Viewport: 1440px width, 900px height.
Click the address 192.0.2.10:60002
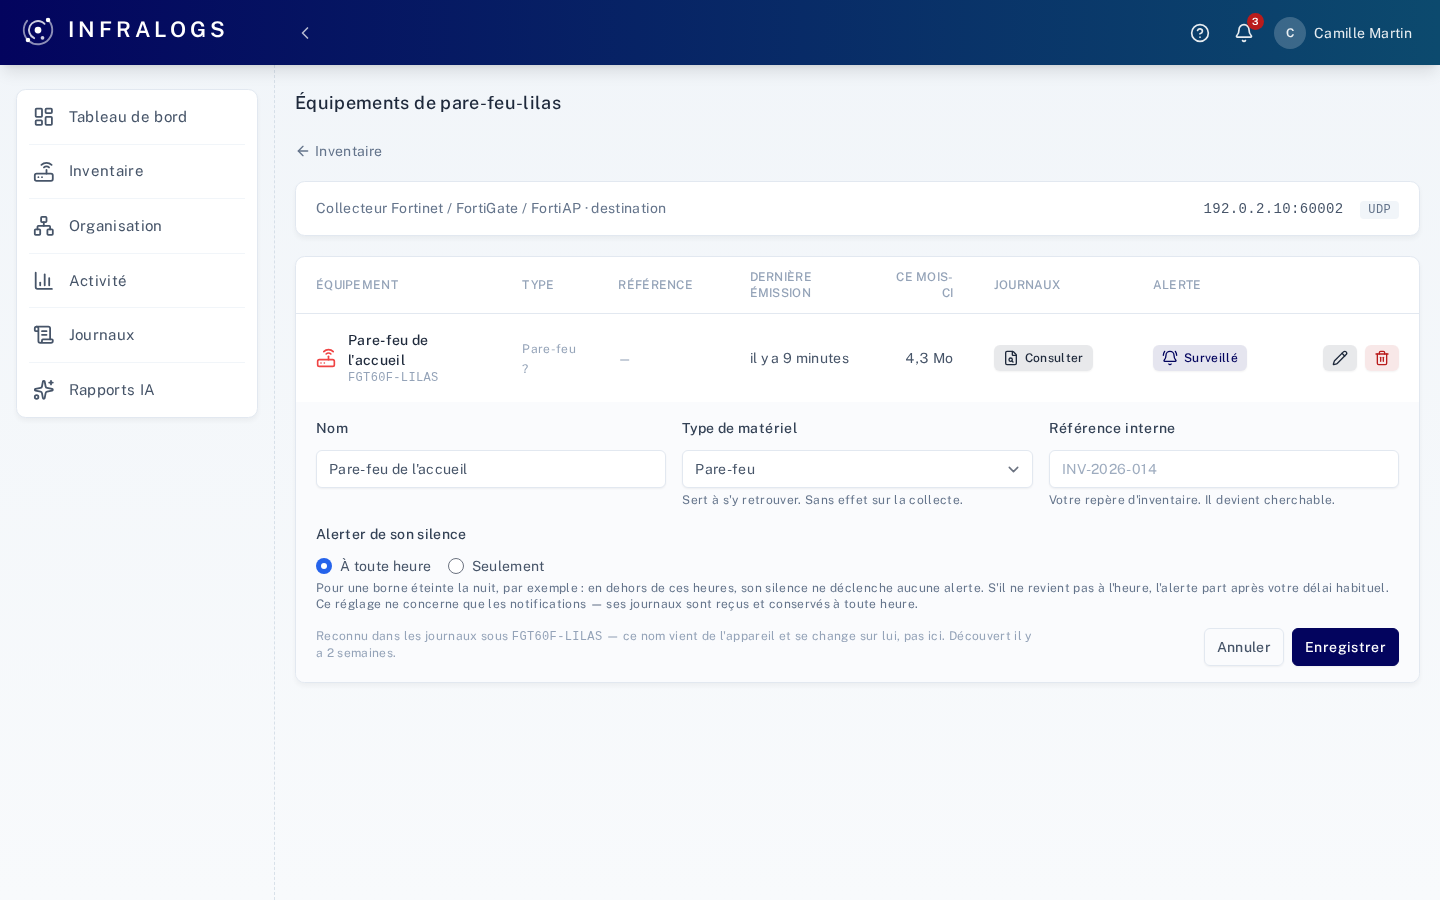tap(1273, 209)
